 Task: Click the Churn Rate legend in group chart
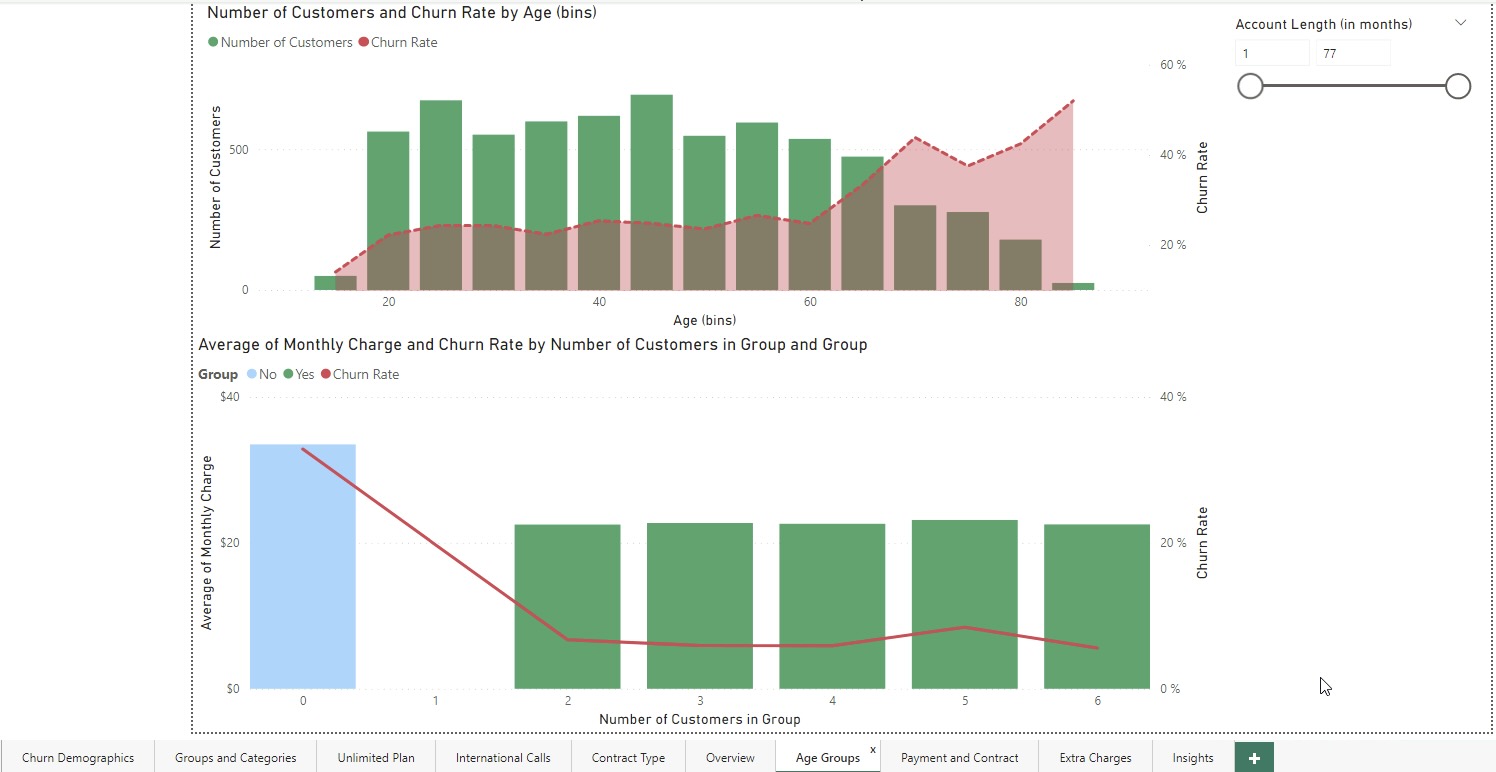[364, 373]
